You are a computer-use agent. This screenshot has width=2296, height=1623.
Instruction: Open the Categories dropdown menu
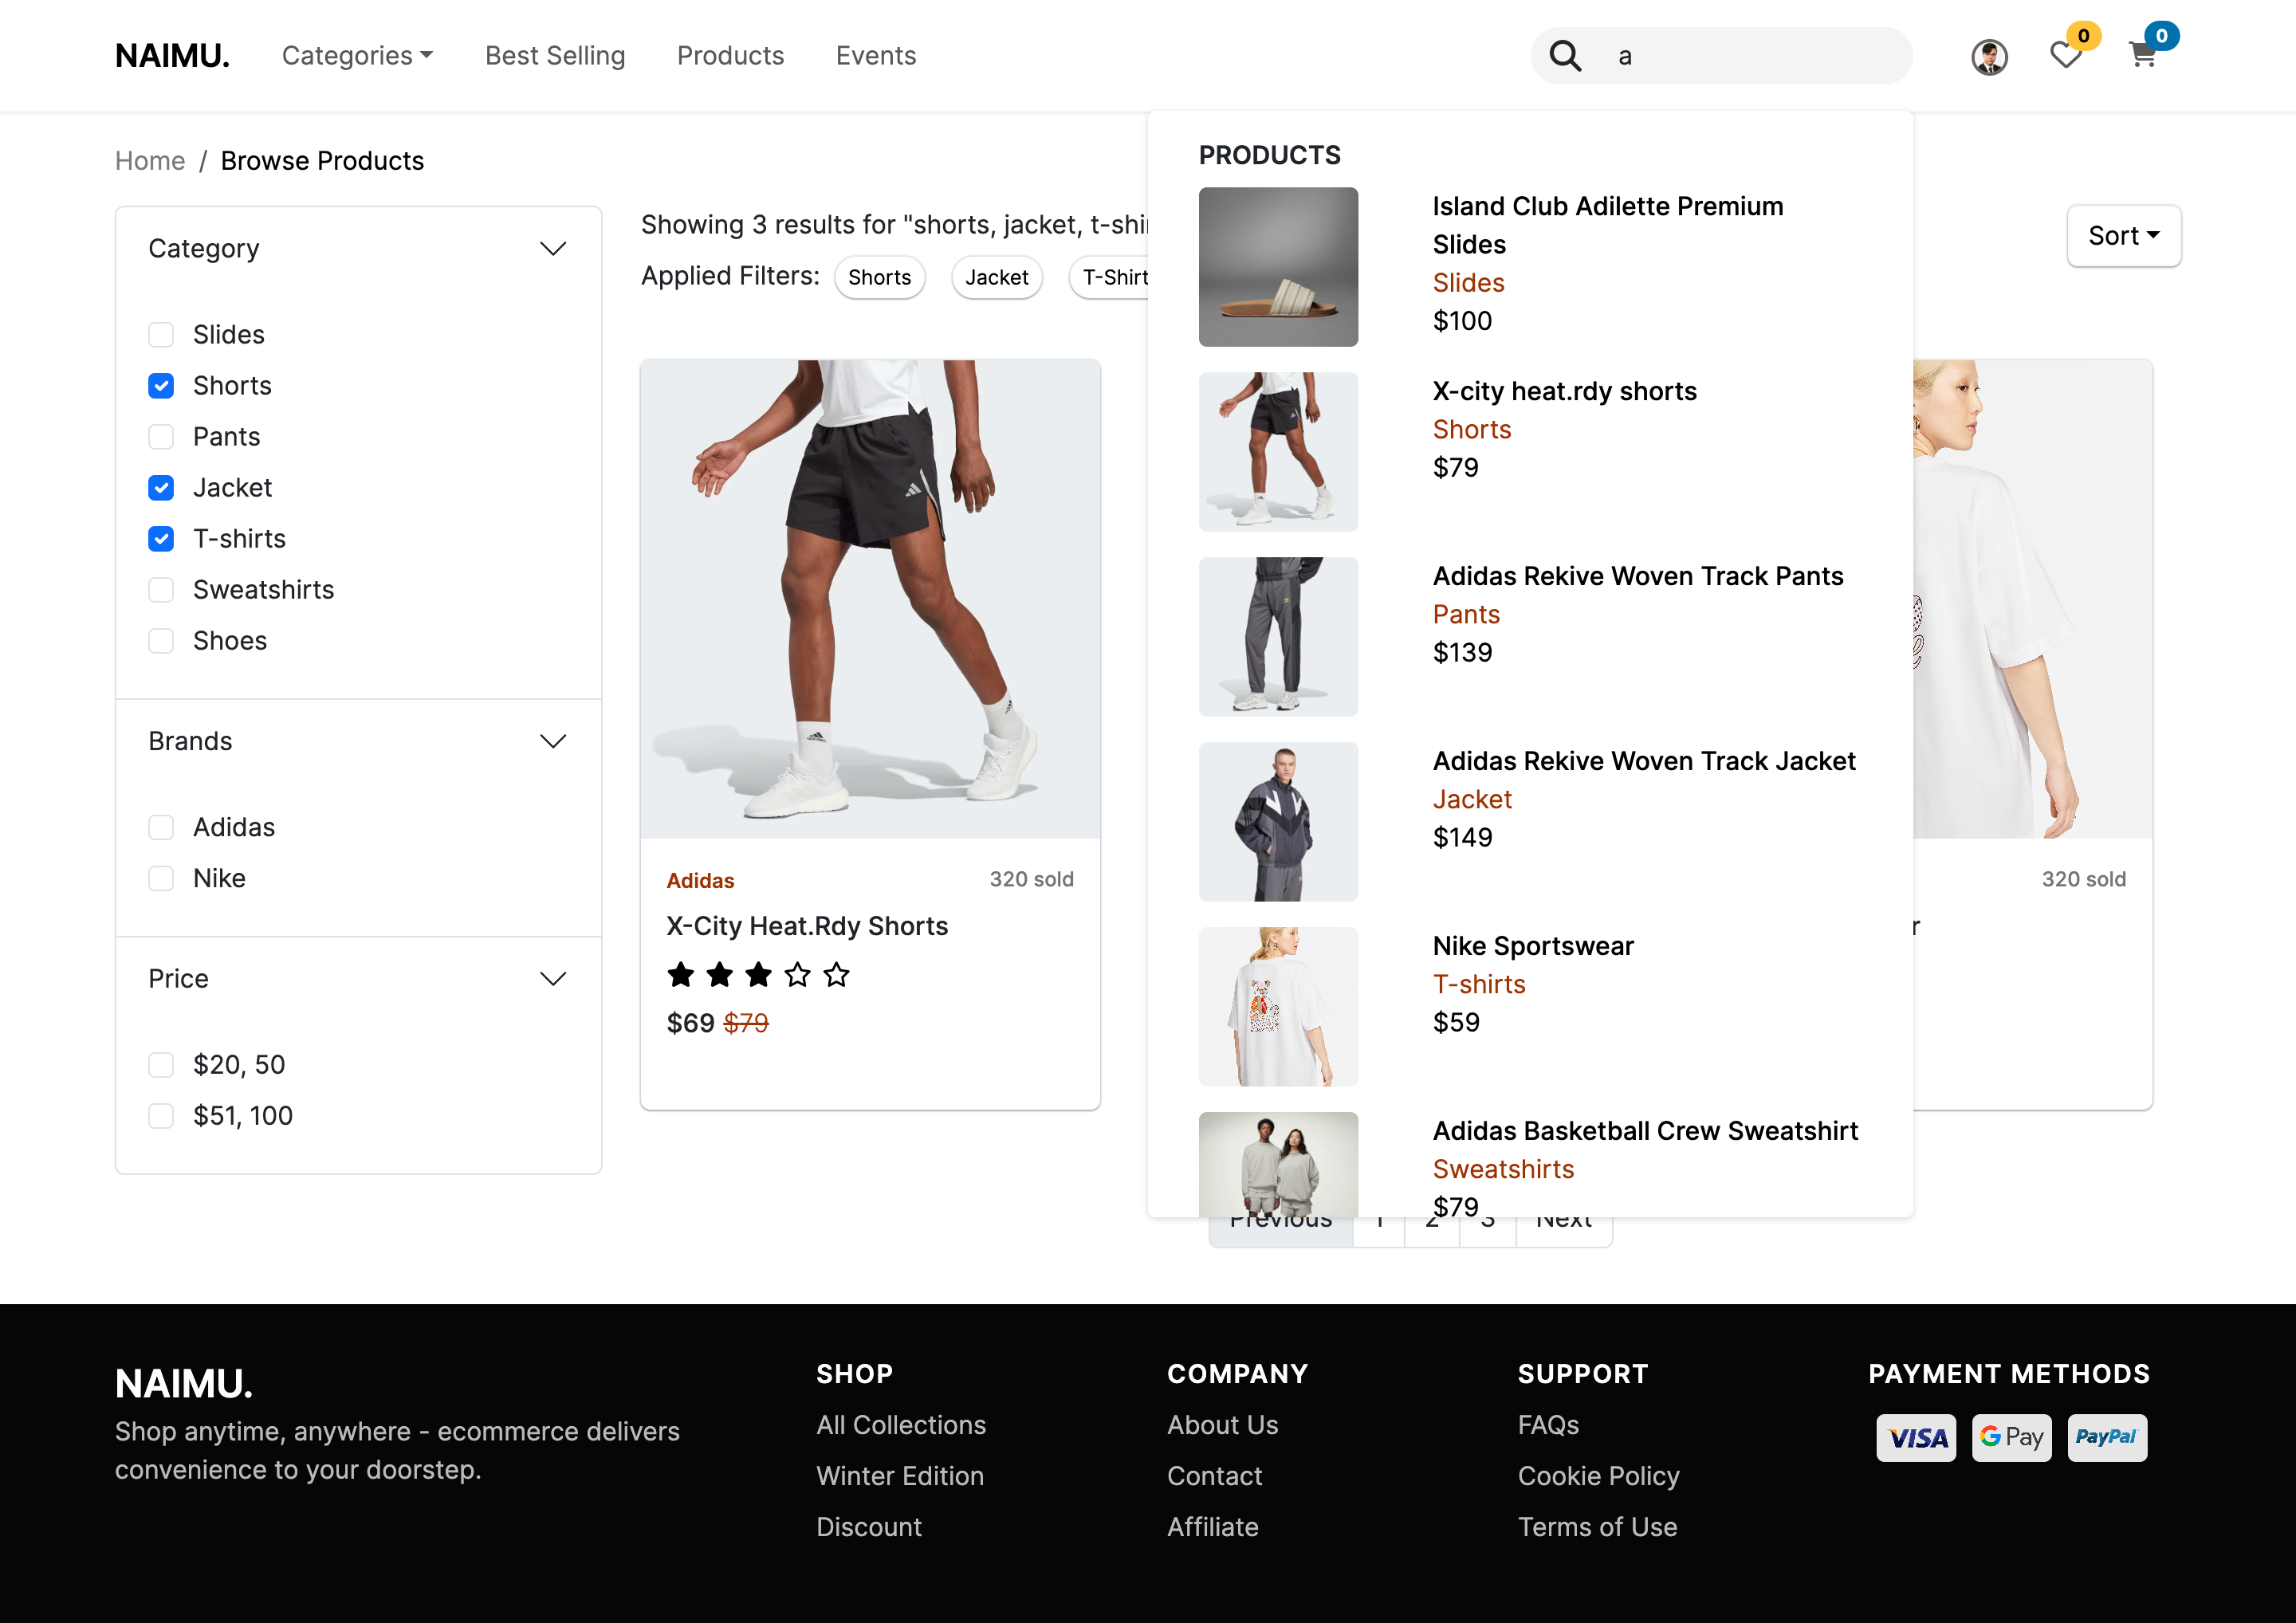357,56
